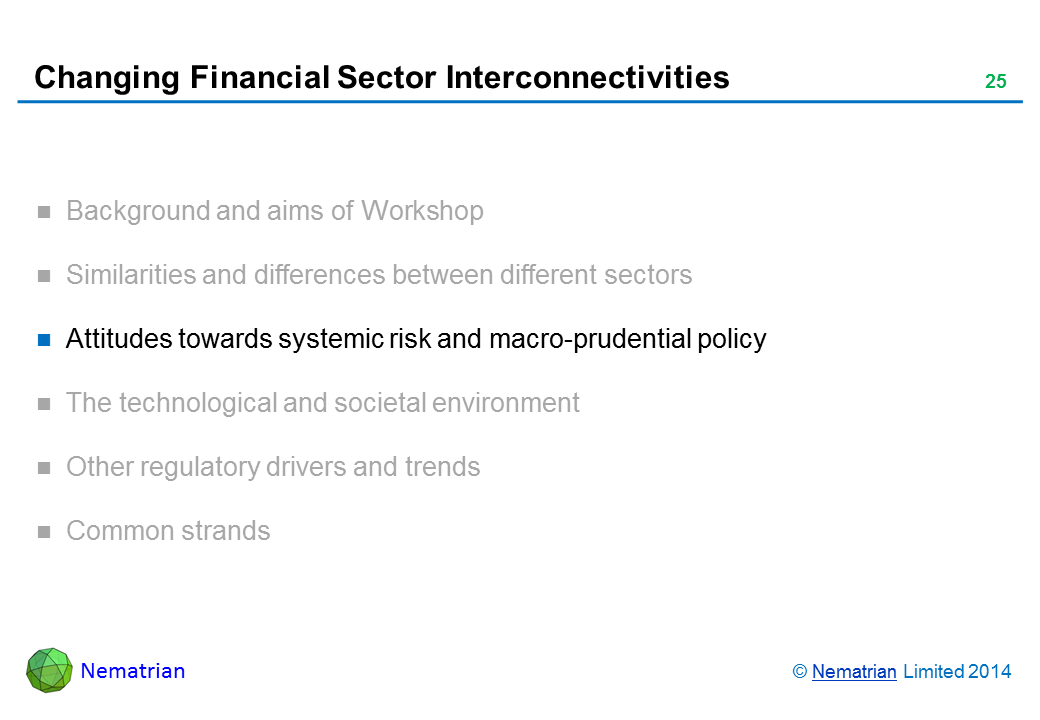1040x720 pixels.
Task: Select 'Background and aims of Workshop' agenda item
Action: point(274,211)
